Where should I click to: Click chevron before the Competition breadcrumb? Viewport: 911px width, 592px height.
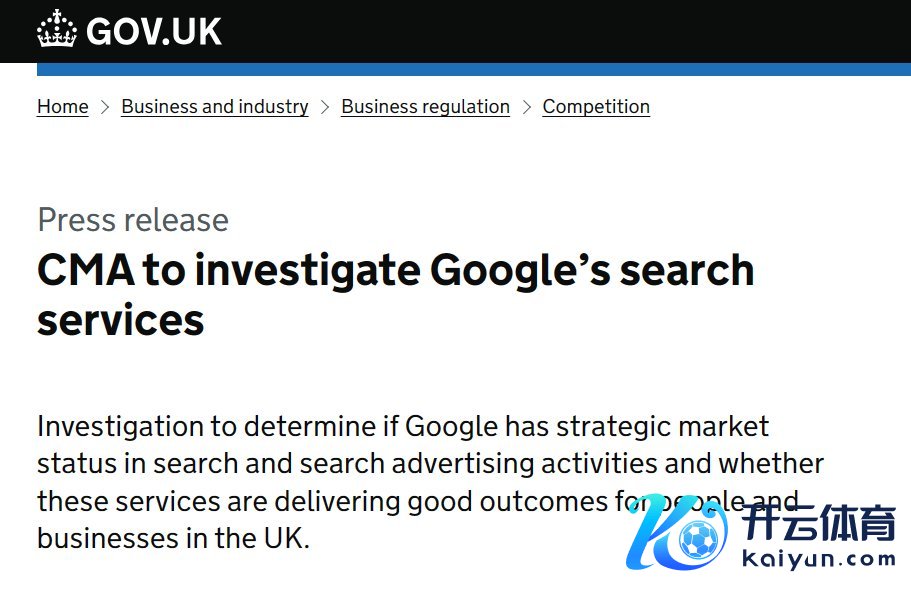click(526, 107)
